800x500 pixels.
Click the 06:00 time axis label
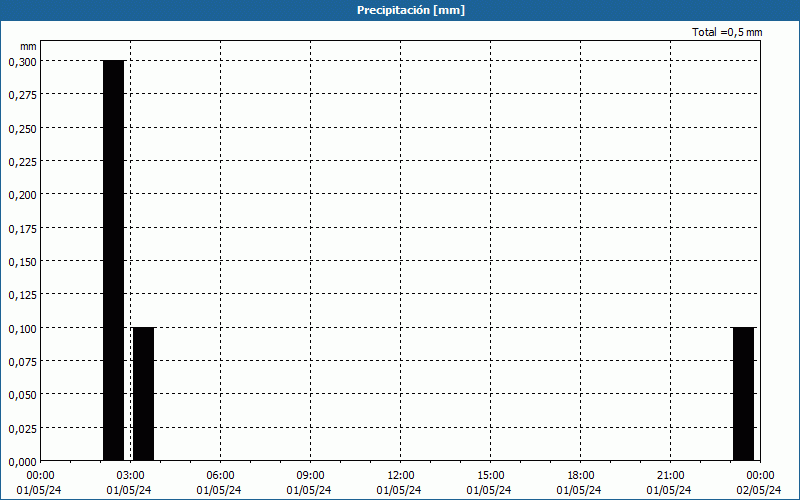click(219, 483)
